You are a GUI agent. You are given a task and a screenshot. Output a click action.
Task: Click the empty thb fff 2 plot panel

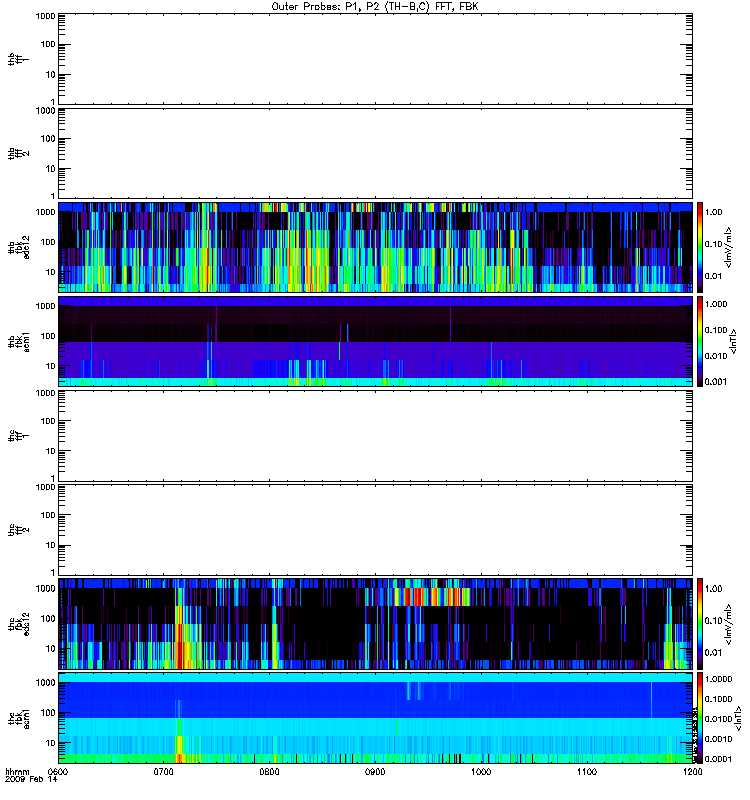[376, 153]
